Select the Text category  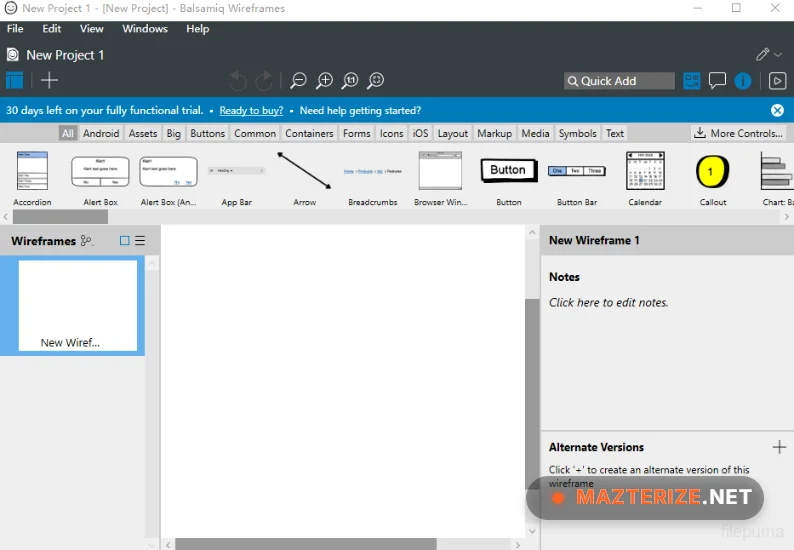coord(615,133)
